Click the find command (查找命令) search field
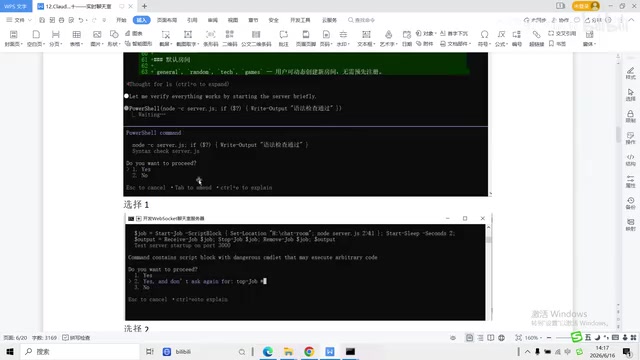640x360 pixels. click(x=362, y=20)
